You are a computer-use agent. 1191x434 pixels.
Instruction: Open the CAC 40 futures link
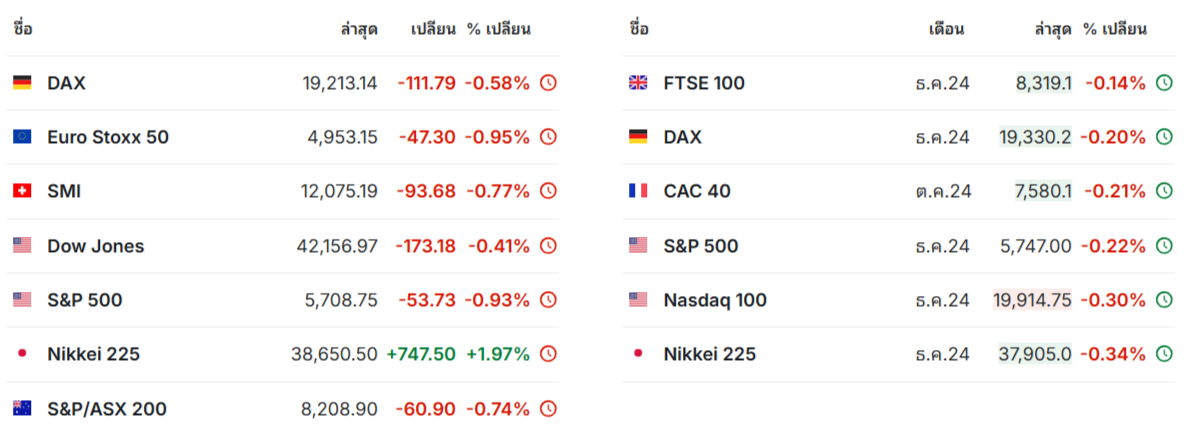(x=697, y=191)
